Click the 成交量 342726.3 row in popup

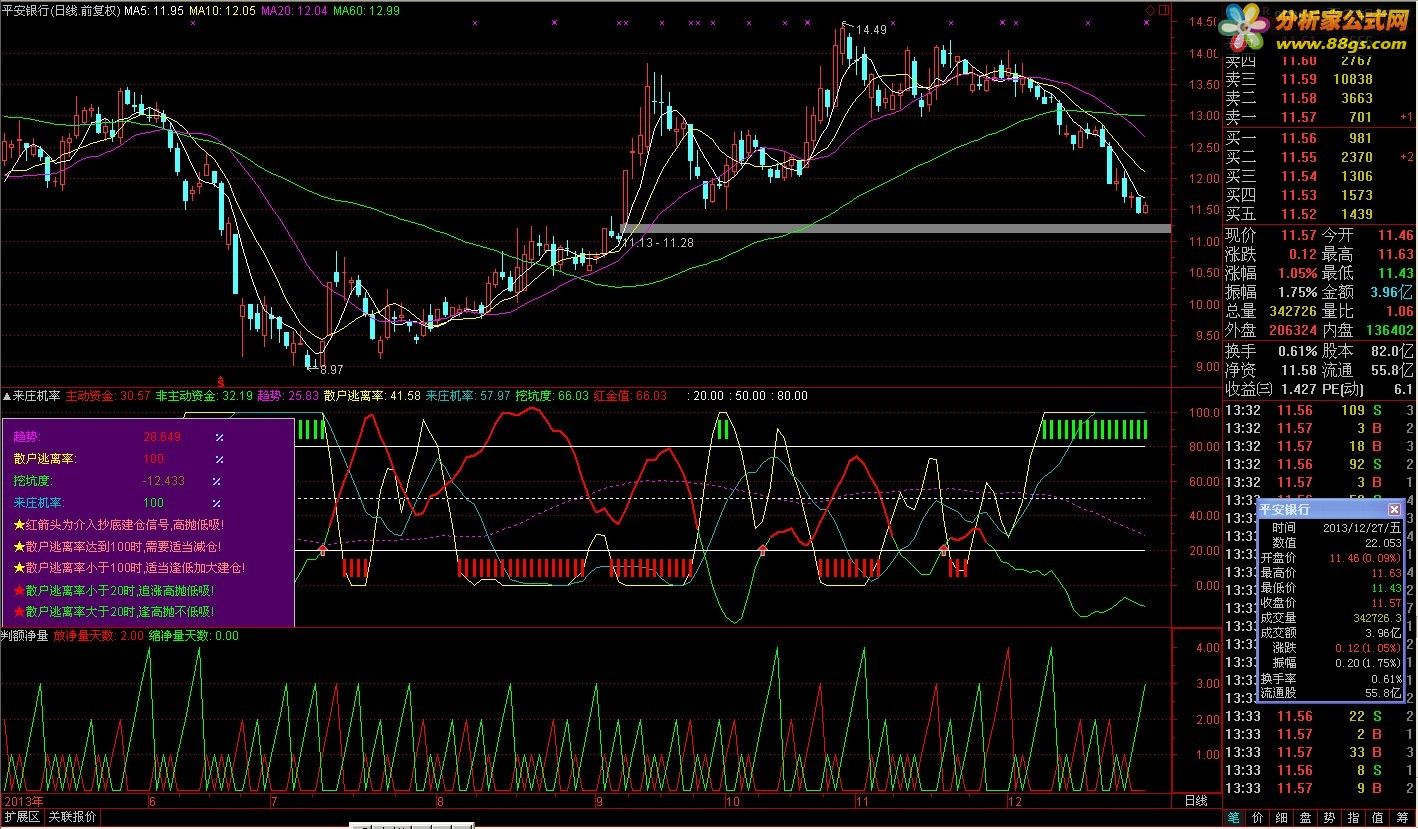(x=1331, y=618)
